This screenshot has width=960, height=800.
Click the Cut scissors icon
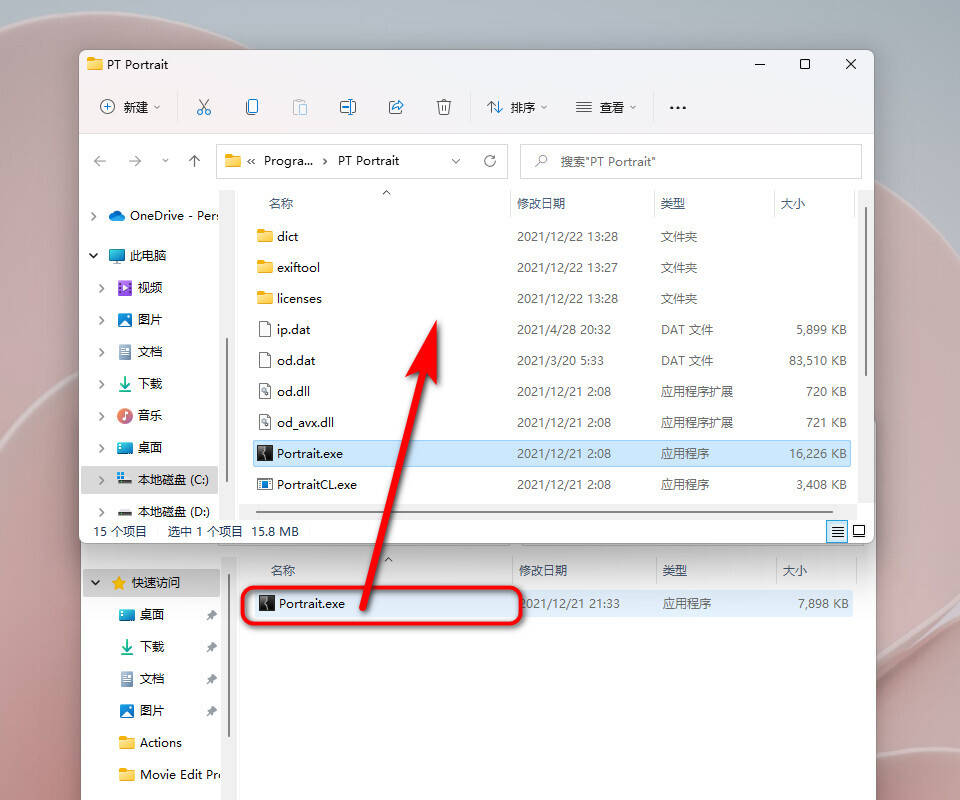[204, 107]
